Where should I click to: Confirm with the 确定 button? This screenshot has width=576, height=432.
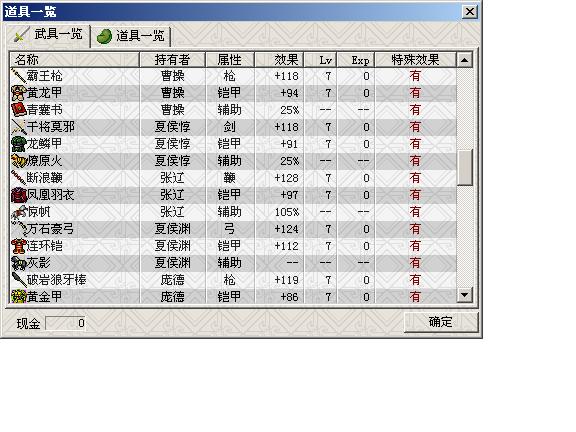441,322
